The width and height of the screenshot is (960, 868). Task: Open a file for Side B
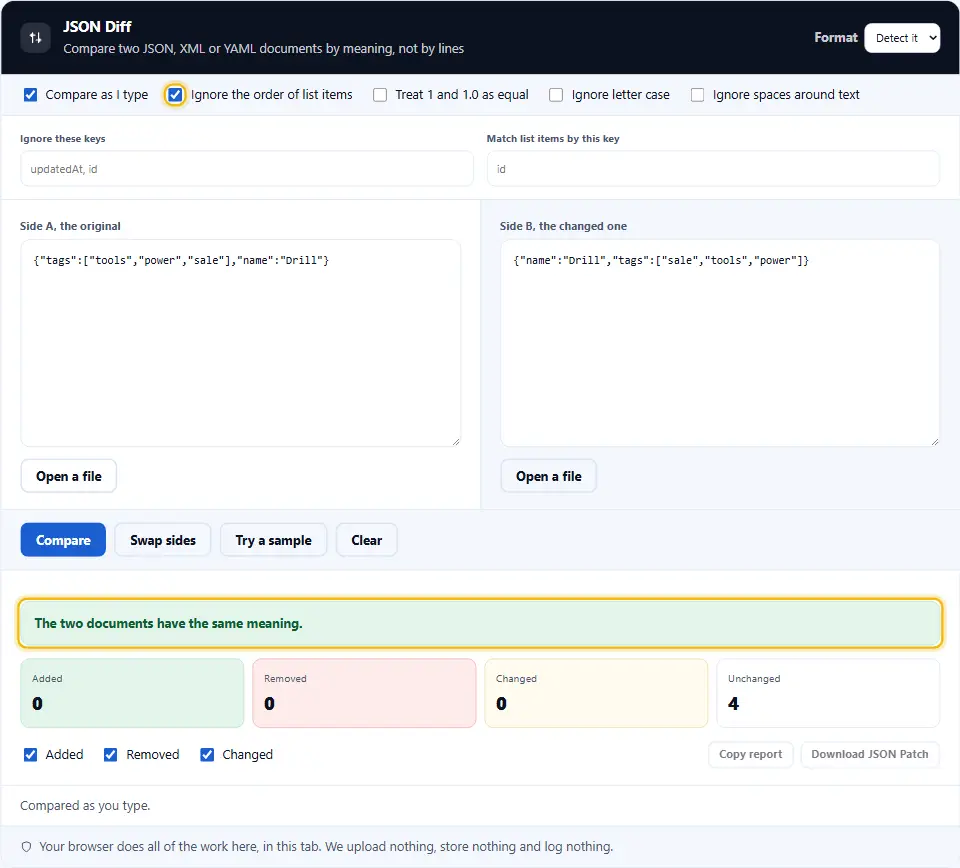[x=549, y=476]
